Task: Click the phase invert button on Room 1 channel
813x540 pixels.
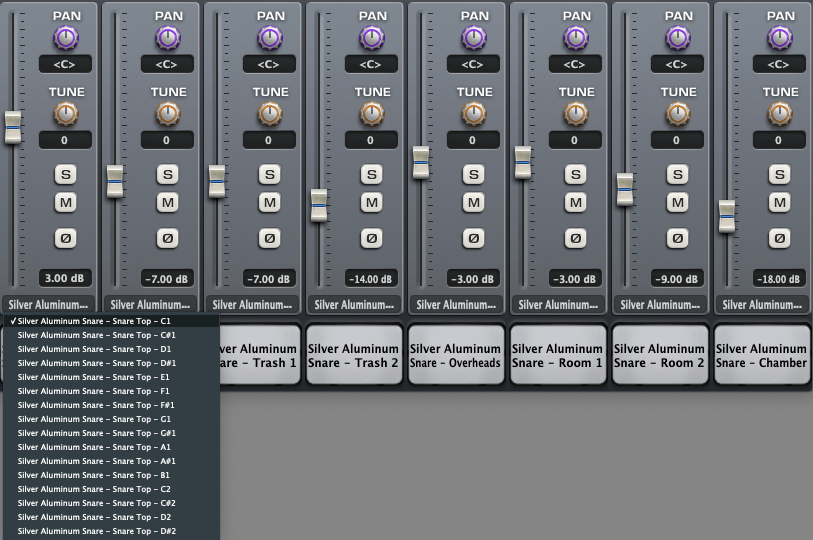Action: 575,239
